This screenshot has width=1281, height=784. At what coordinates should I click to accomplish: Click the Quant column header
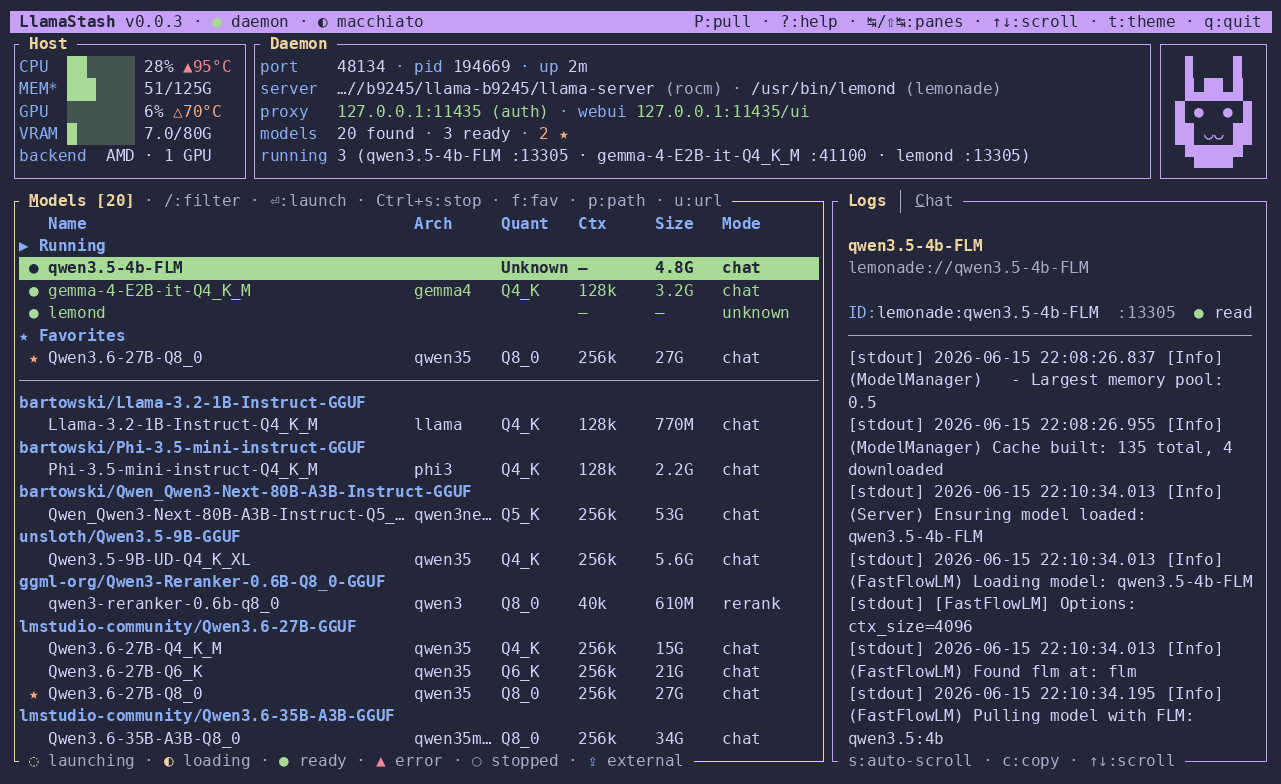525,224
